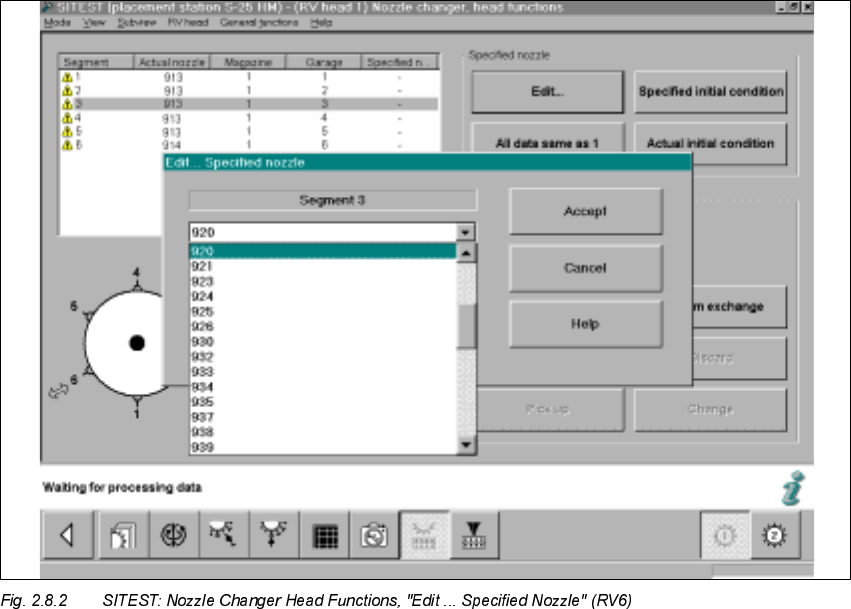
Task: Click the nozzle axis movement icon
Action: (224, 535)
